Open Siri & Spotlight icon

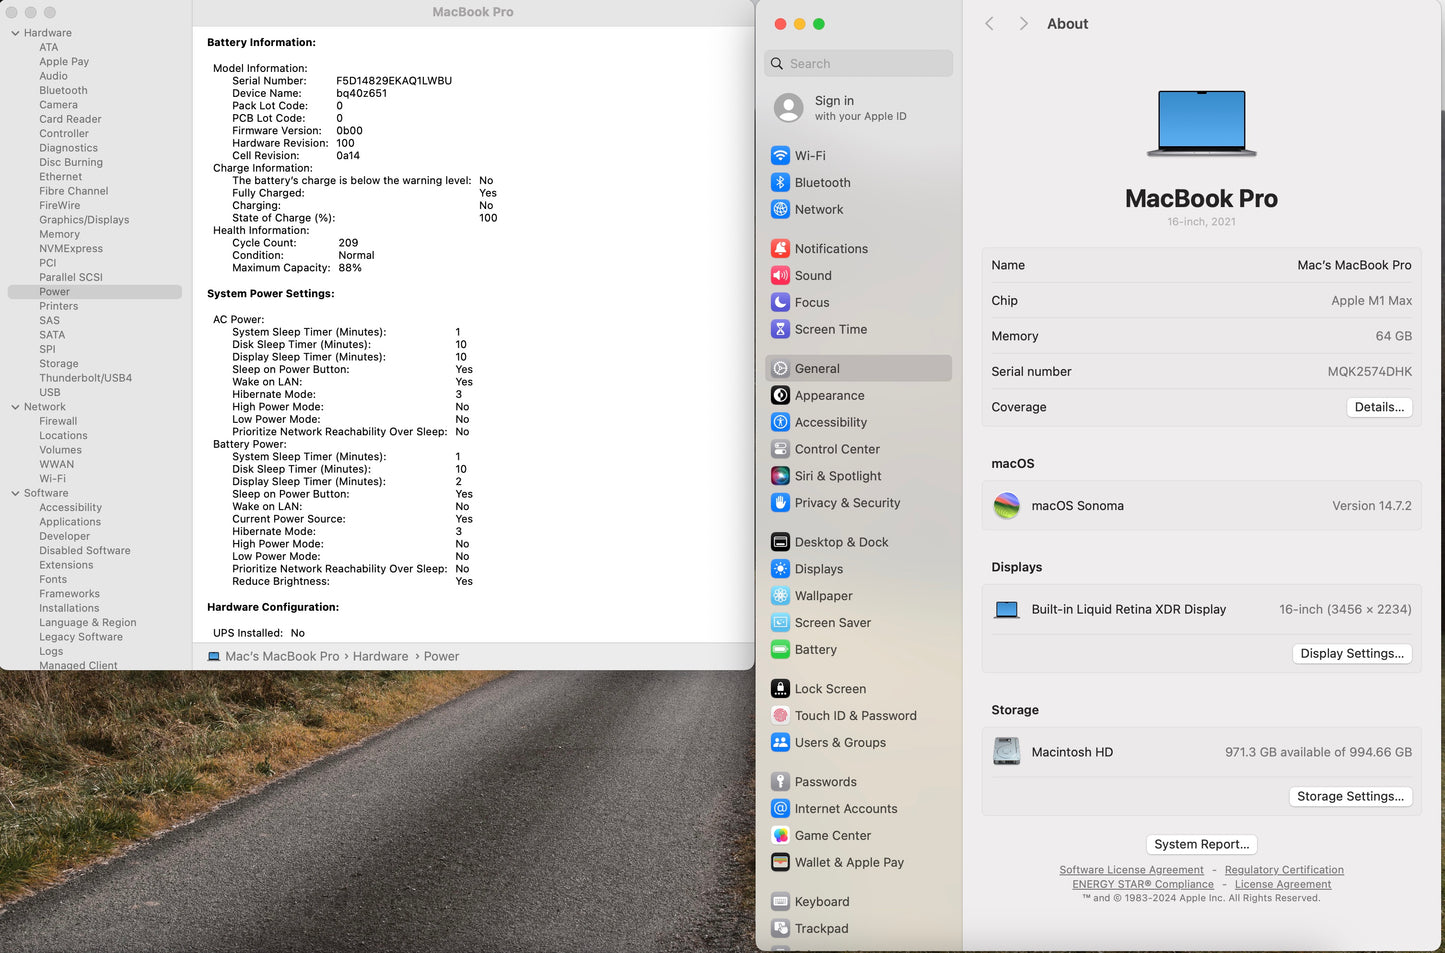[x=780, y=476]
